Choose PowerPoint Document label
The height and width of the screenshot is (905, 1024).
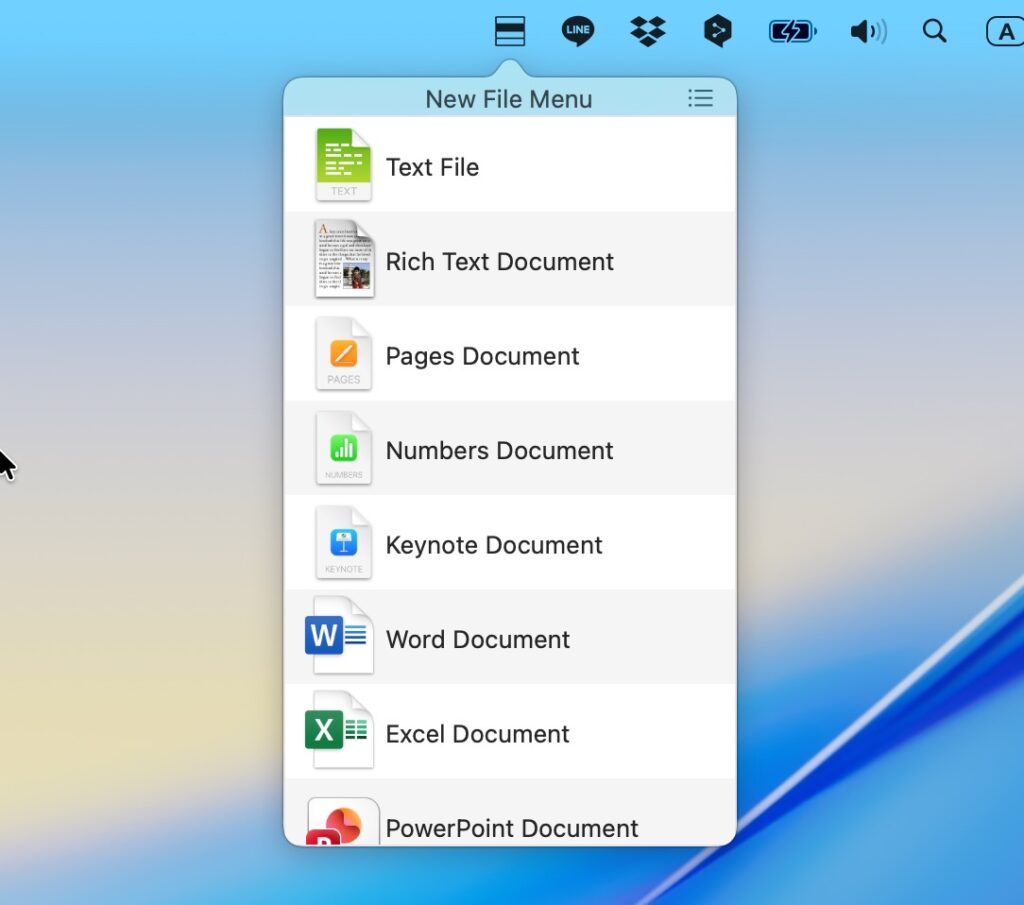tap(511, 829)
